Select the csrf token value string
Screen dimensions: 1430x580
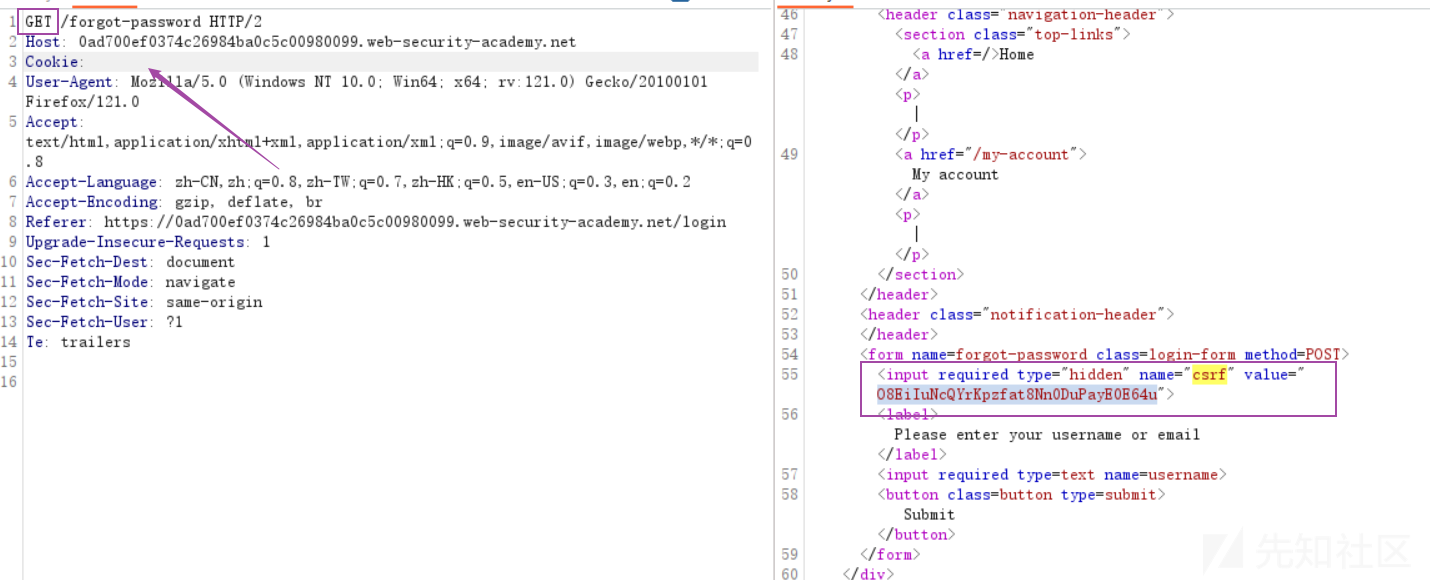click(x=1017, y=394)
